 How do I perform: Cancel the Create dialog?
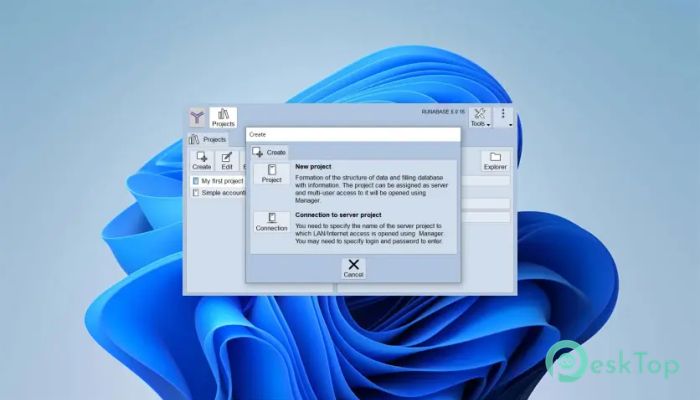tap(354, 268)
